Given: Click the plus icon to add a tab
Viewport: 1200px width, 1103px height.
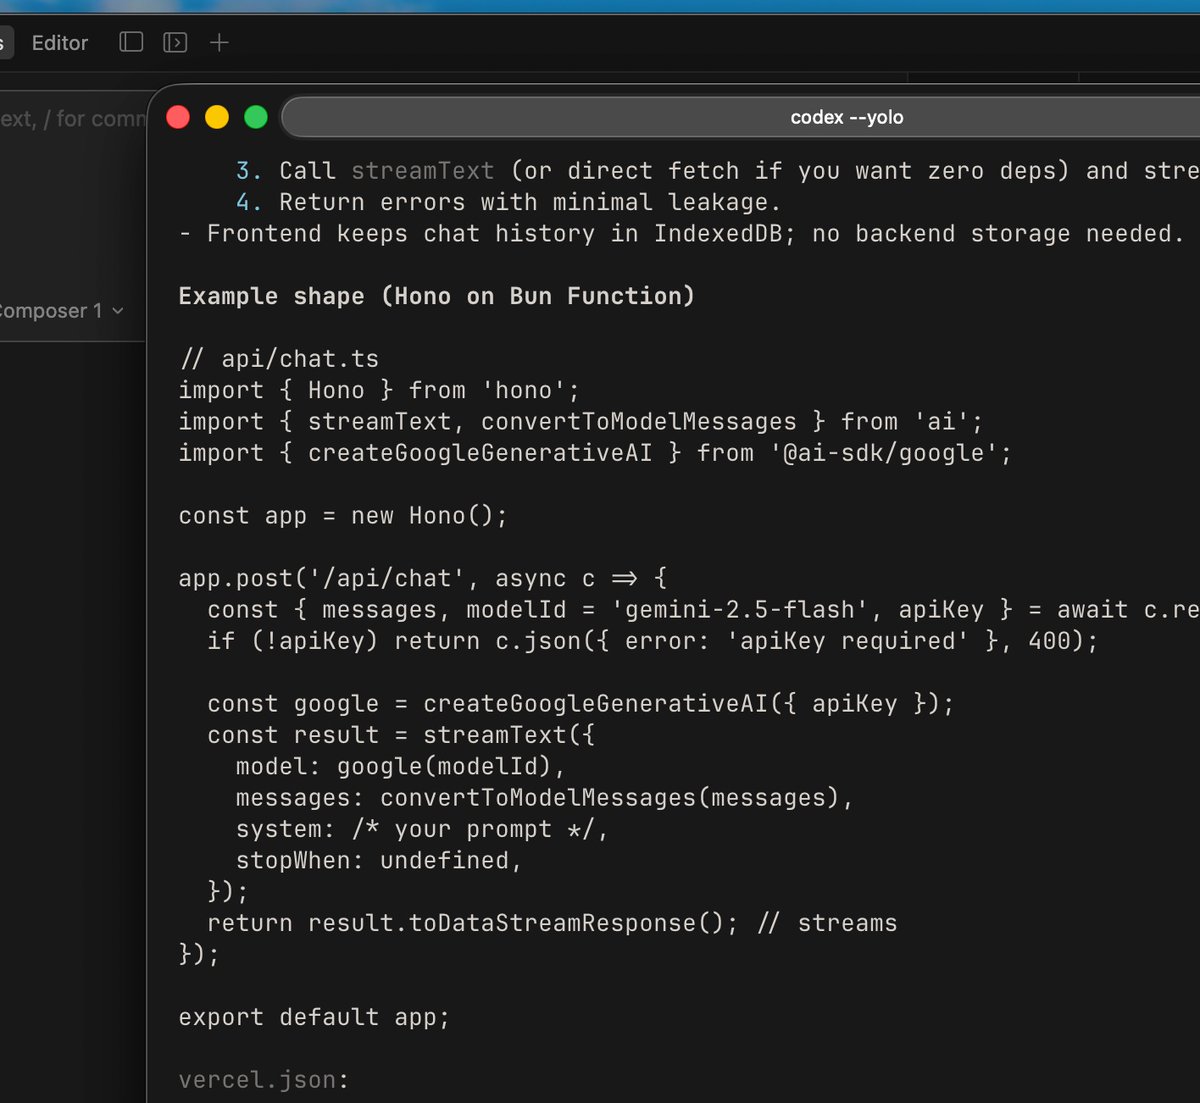Looking at the screenshot, I should coord(219,42).
